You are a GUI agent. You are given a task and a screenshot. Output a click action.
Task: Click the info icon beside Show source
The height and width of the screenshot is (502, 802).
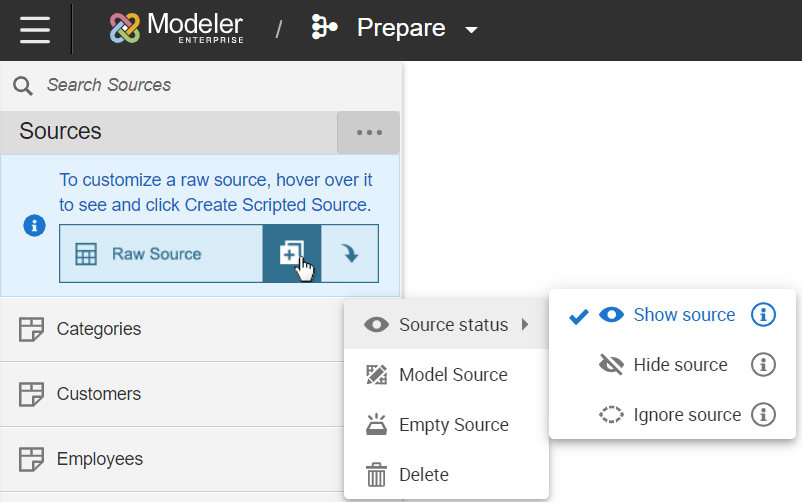point(763,315)
